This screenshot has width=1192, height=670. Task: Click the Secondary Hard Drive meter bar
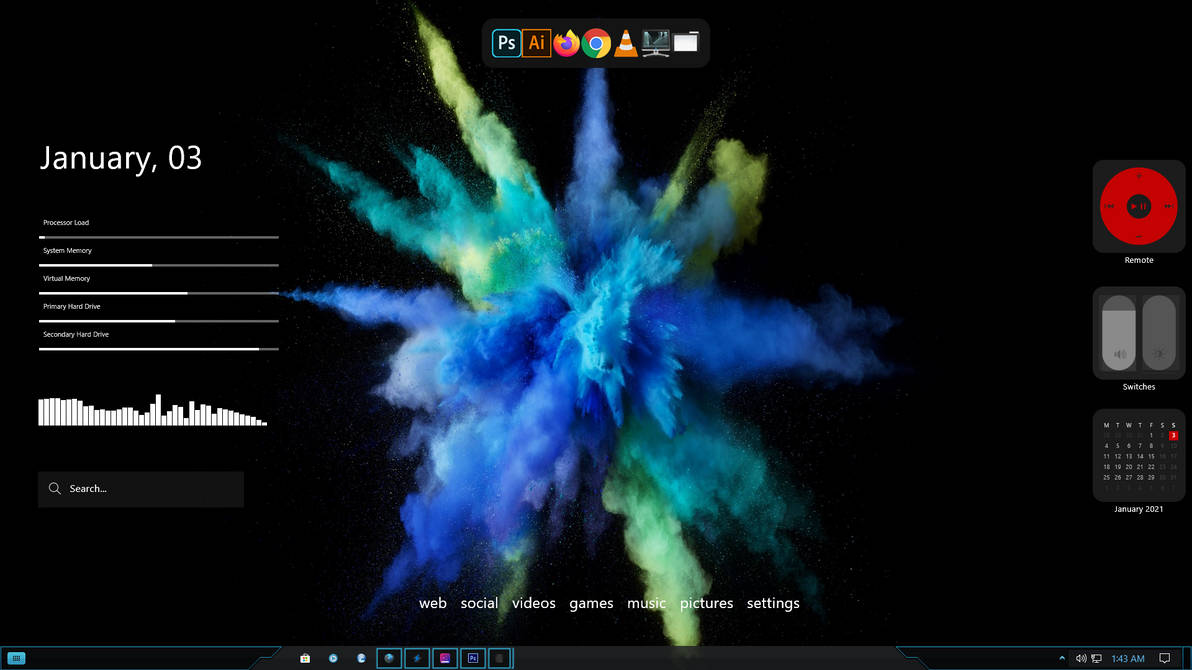159,349
